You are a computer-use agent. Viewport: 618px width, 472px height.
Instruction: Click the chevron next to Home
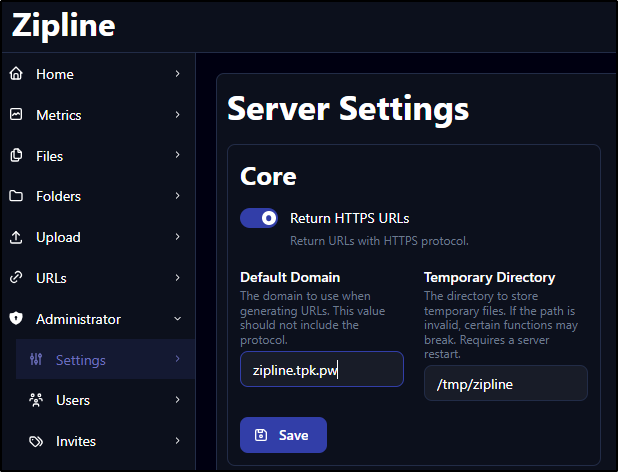[178, 74]
